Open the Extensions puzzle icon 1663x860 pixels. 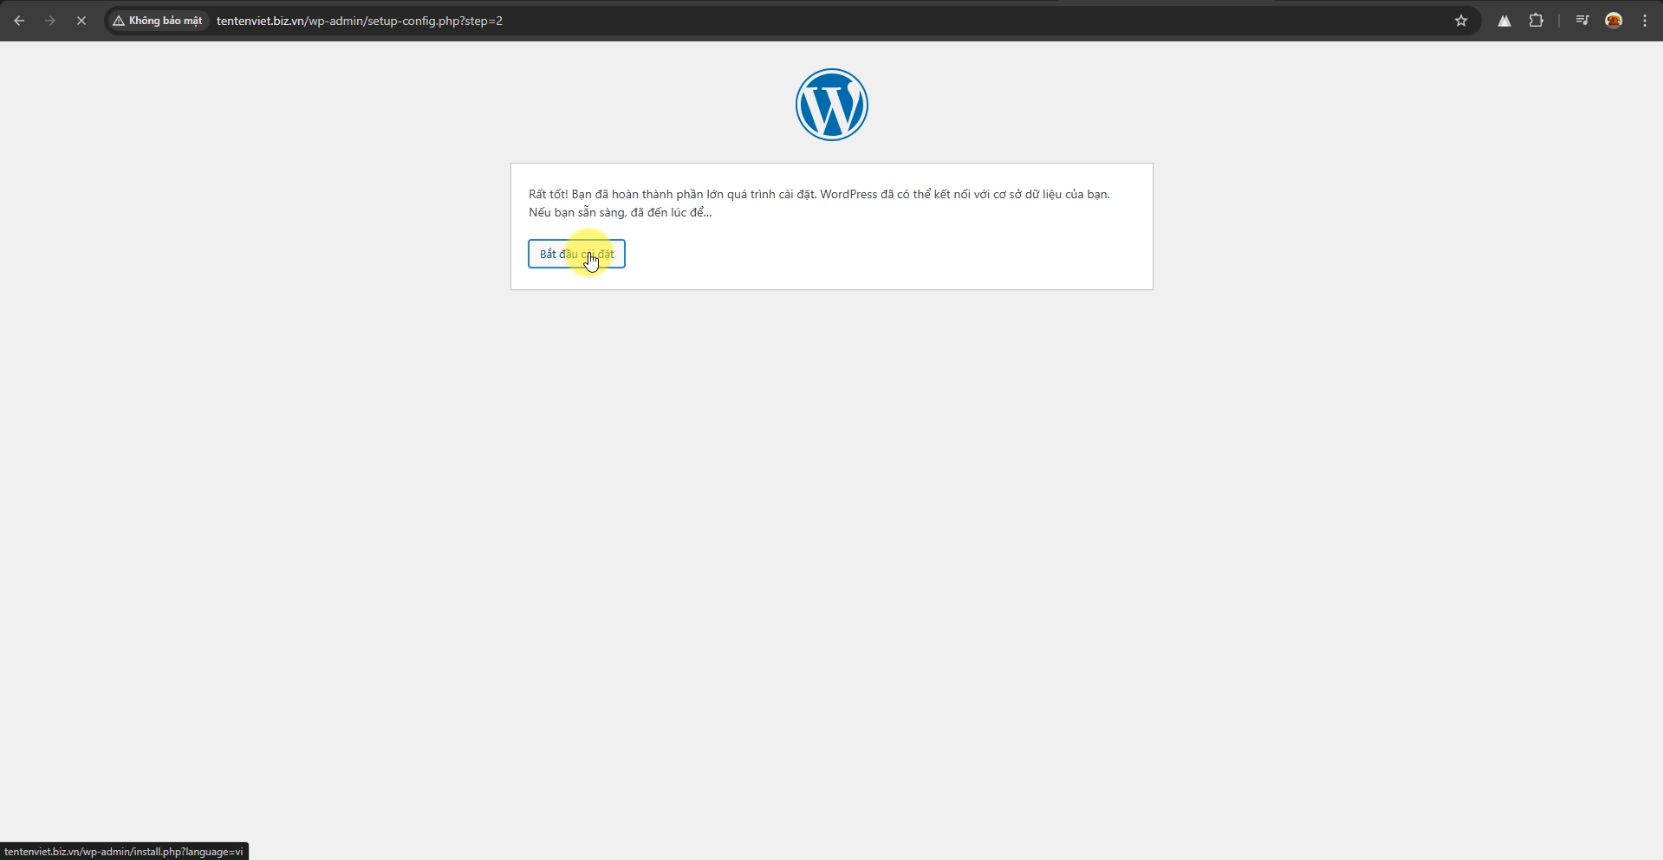[x=1536, y=20]
